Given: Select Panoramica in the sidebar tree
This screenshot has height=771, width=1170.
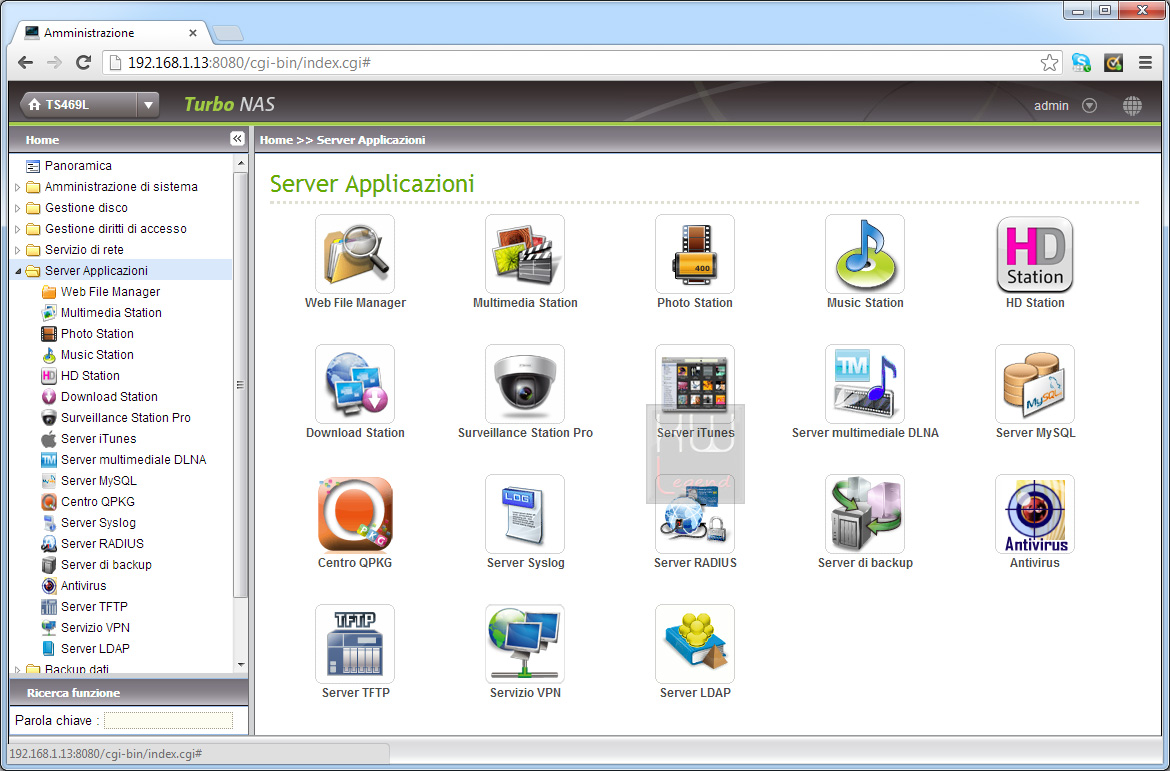Looking at the screenshot, I should click(78, 166).
